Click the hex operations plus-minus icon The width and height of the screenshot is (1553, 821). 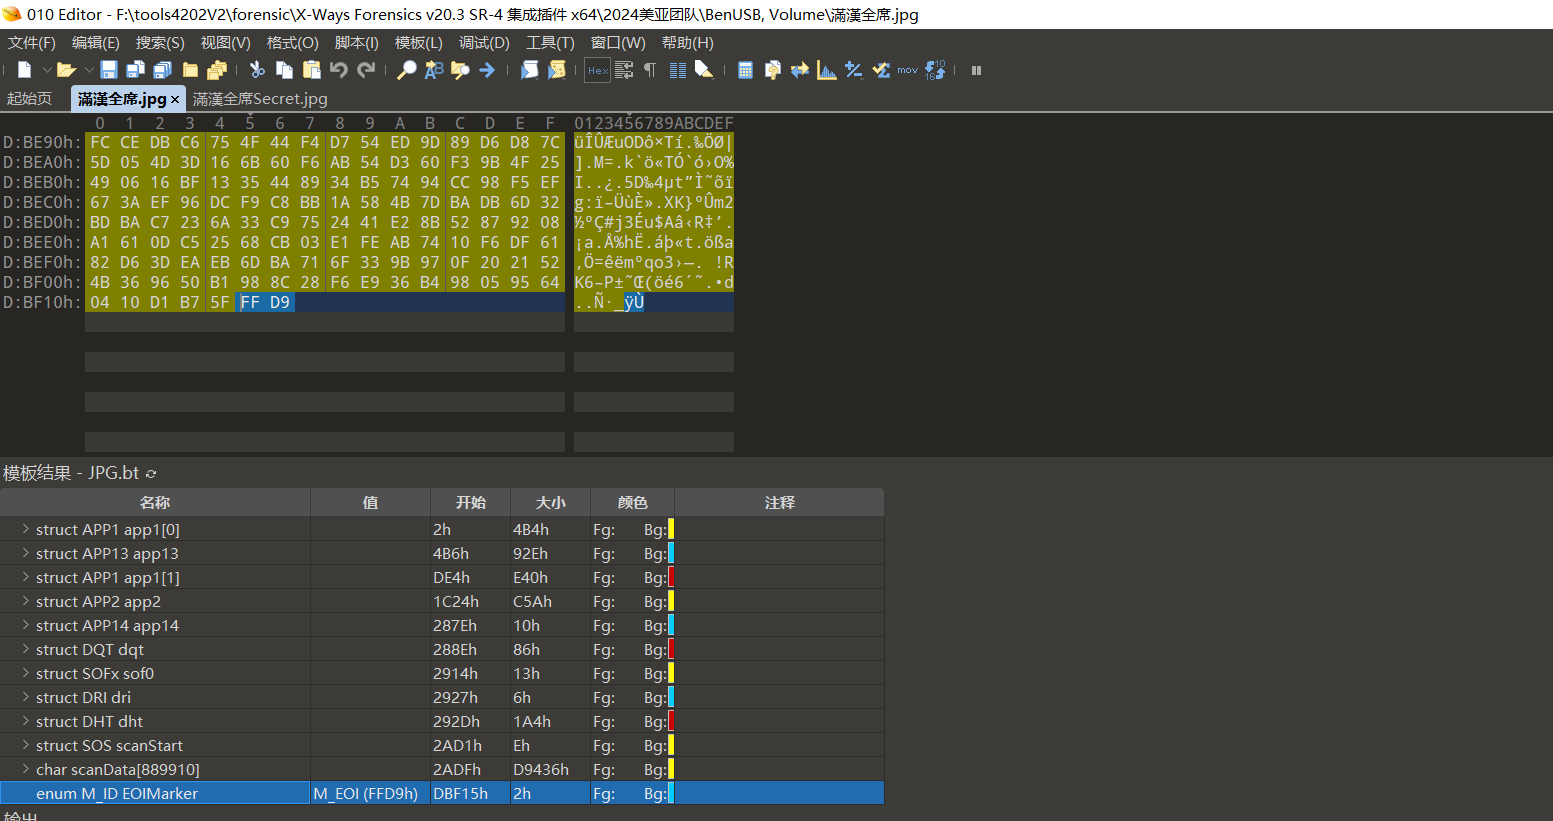pos(853,70)
